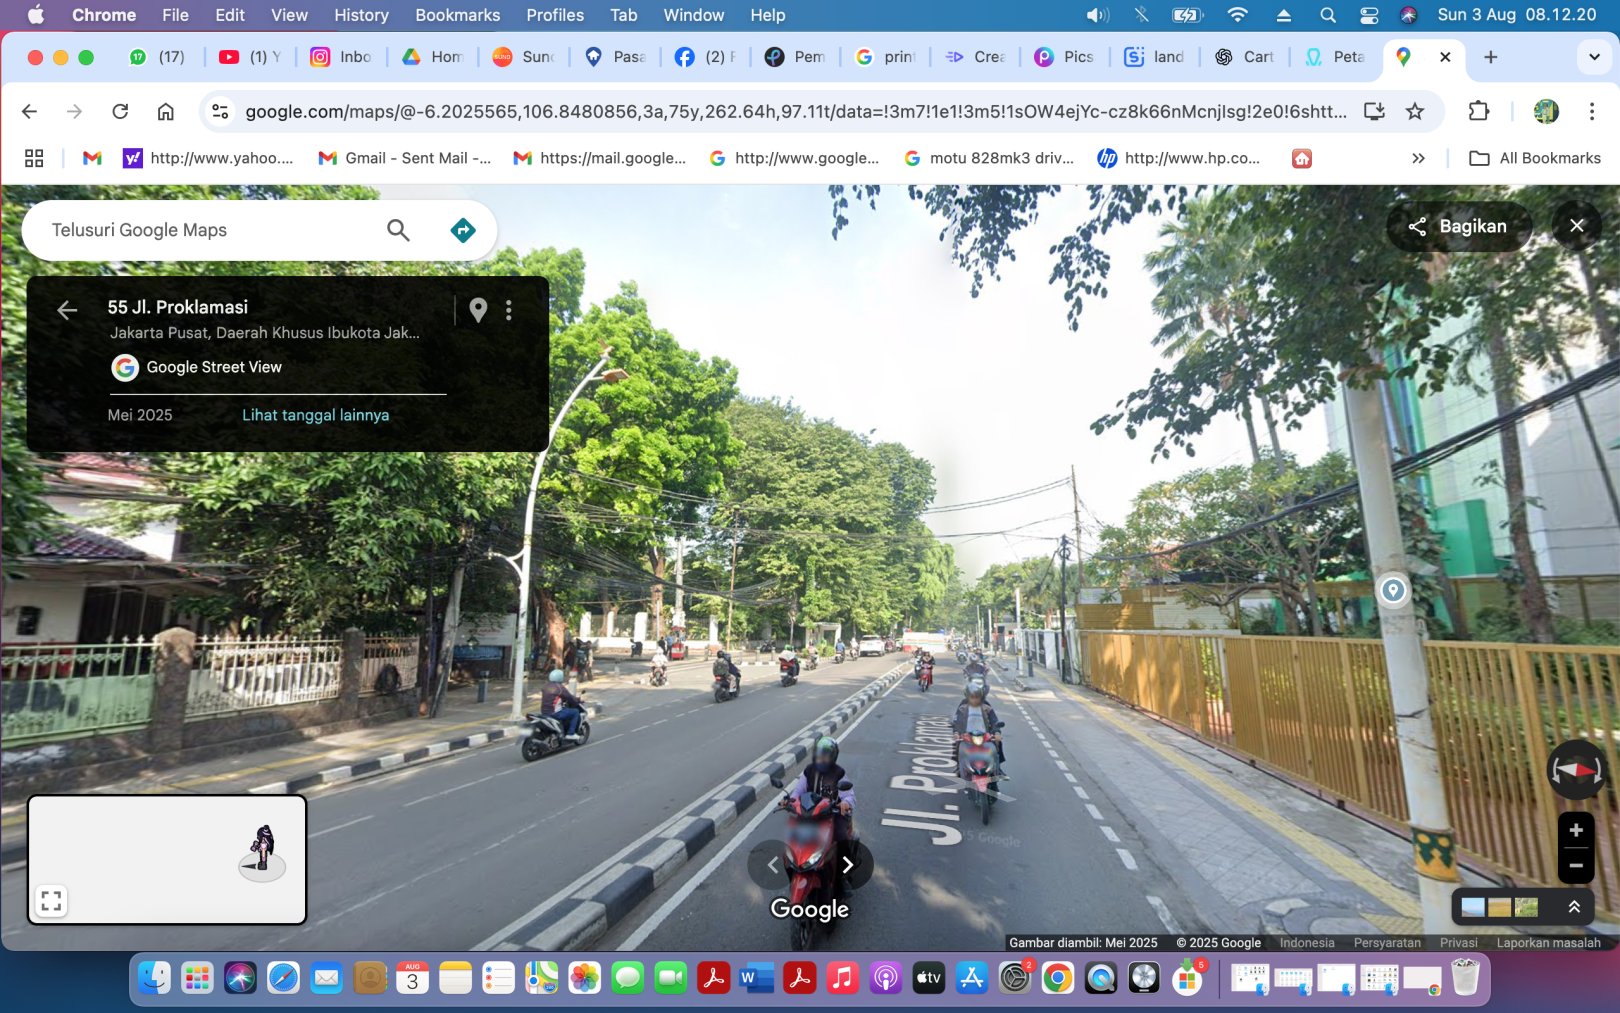Zoom in with the plus button
The image size is (1620, 1013).
tap(1575, 830)
